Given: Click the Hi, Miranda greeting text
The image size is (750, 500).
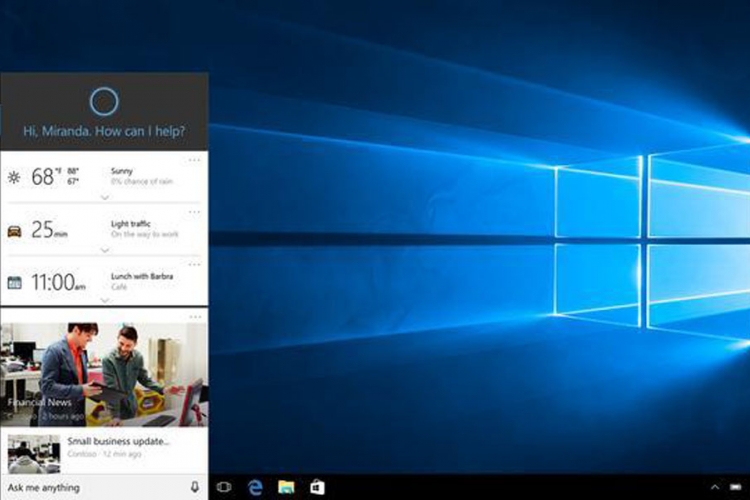Looking at the screenshot, I should click(104, 131).
